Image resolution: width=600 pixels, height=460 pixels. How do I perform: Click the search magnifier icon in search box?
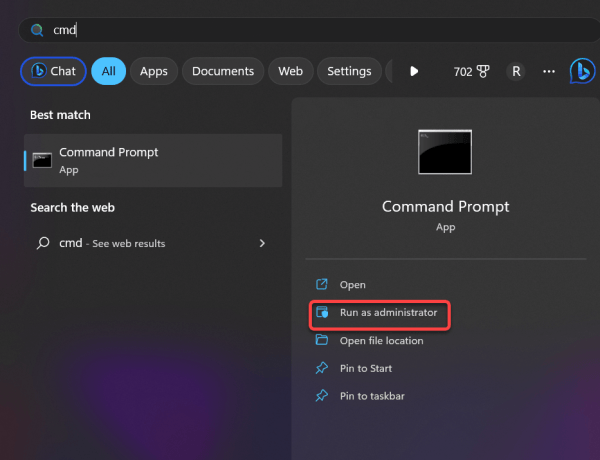coord(37,30)
